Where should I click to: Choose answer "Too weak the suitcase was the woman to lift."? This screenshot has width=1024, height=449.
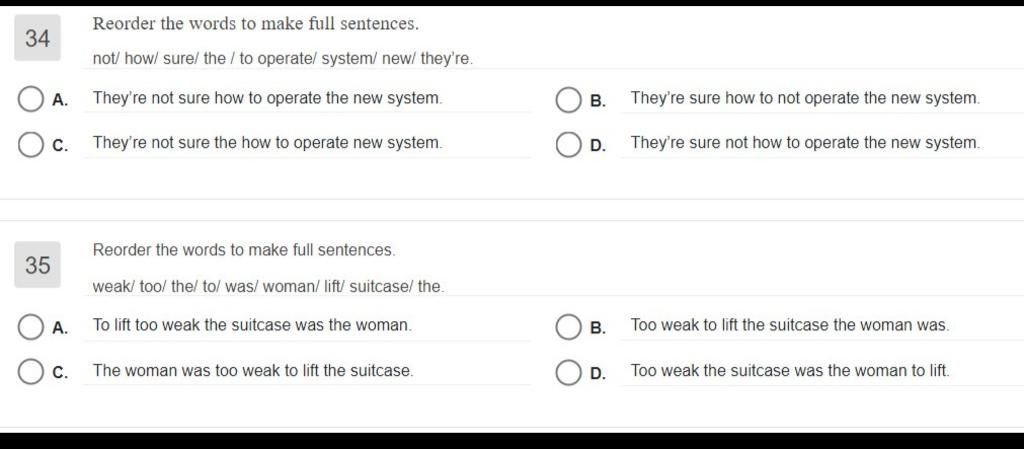click(790, 371)
